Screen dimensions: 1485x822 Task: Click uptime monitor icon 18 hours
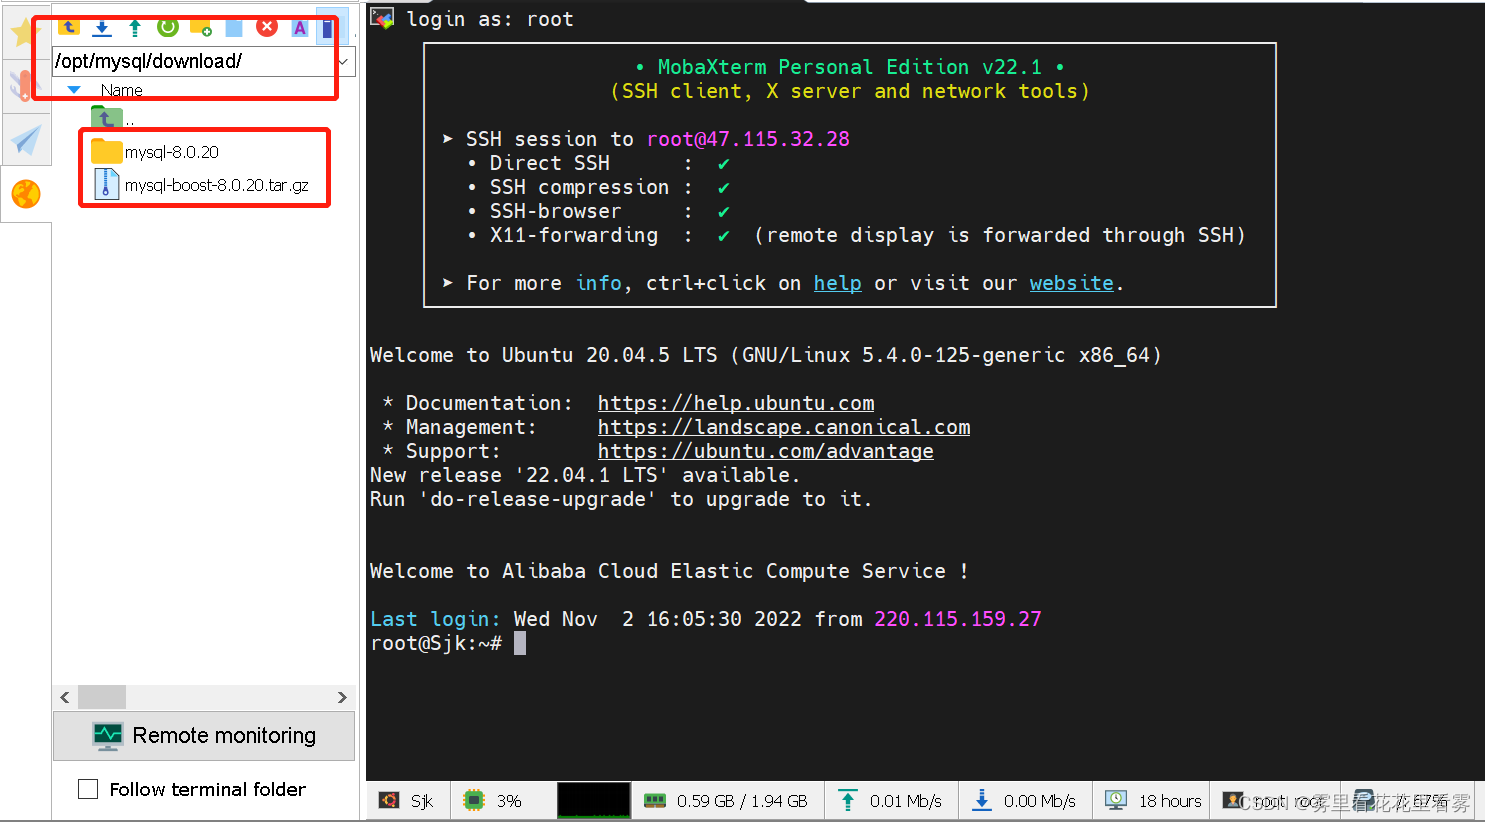pos(1116,801)
